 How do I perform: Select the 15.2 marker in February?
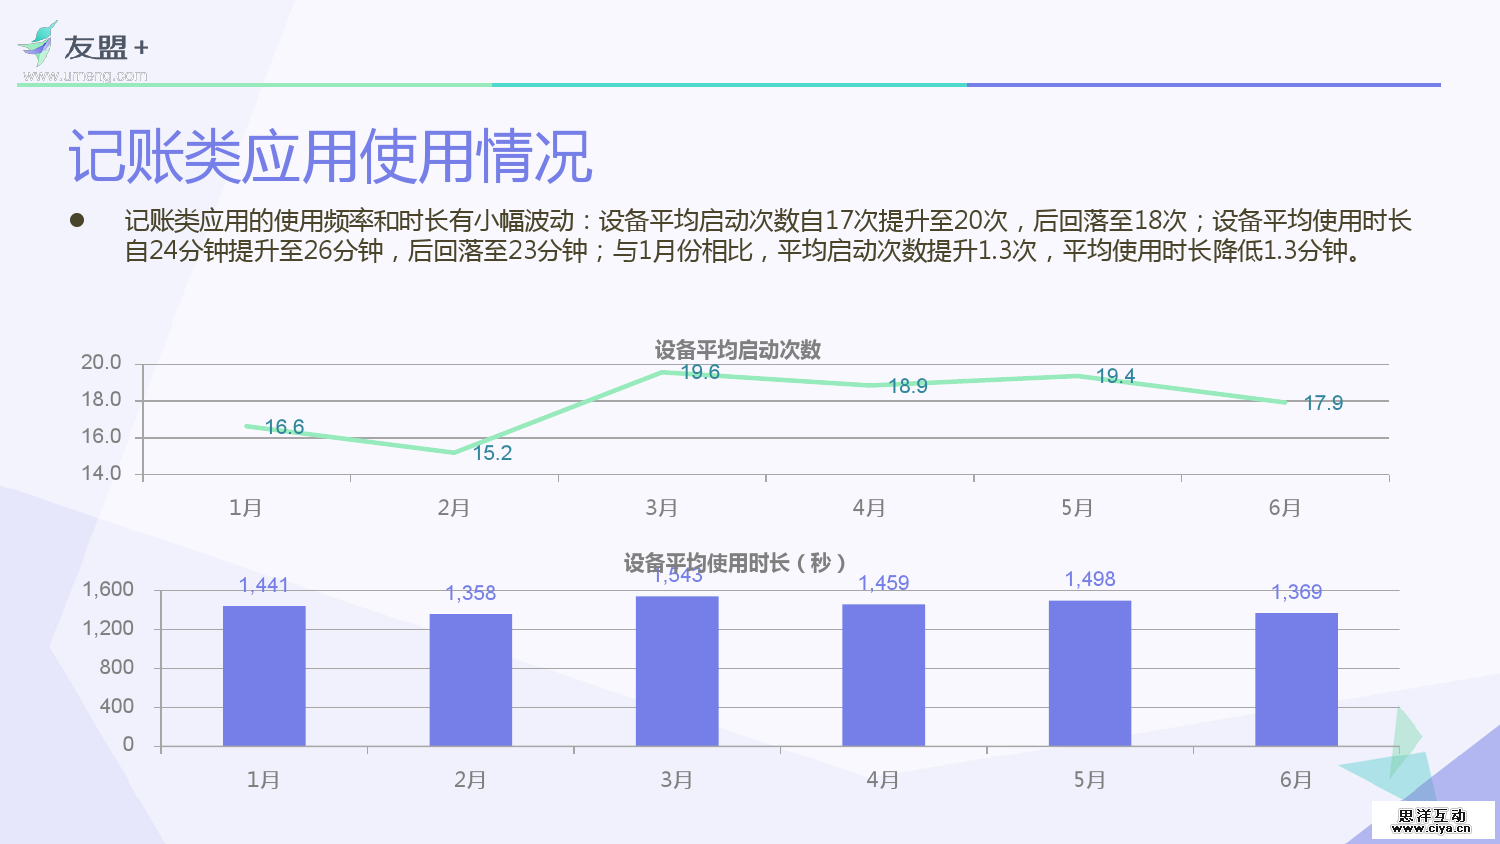(455, 453)
